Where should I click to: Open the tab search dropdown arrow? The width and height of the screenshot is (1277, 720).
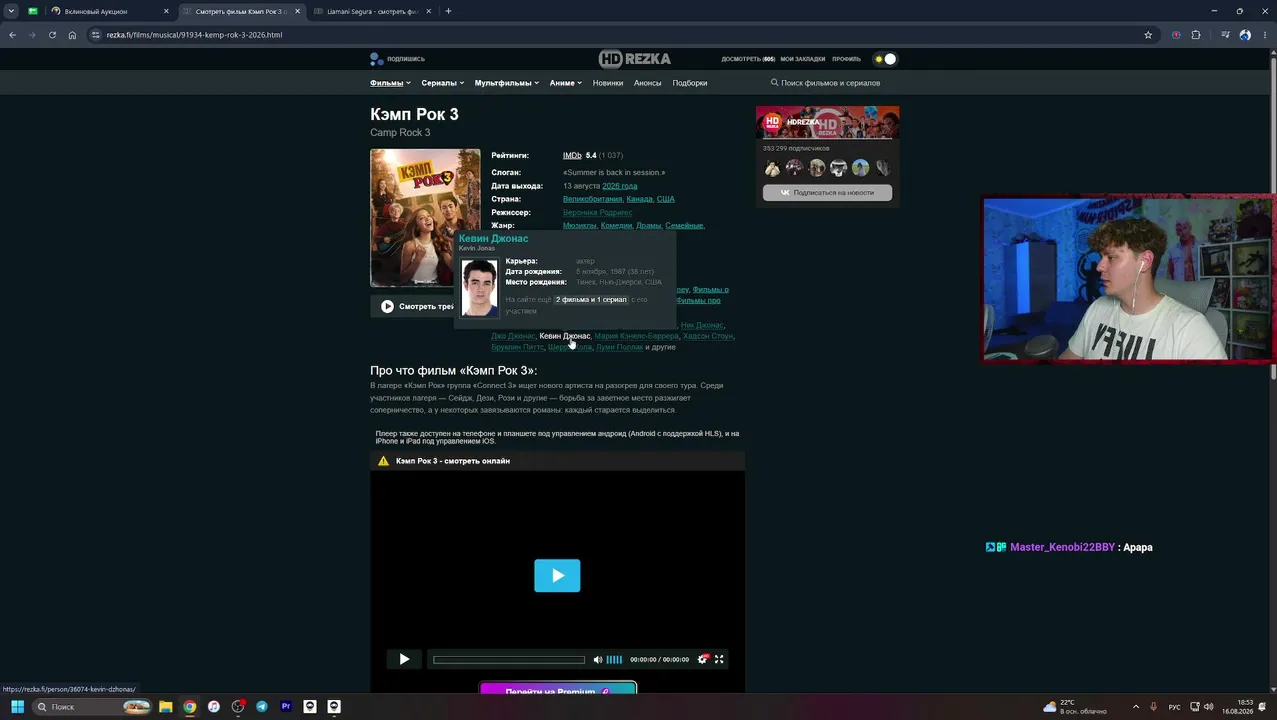(x=11, y=11)
